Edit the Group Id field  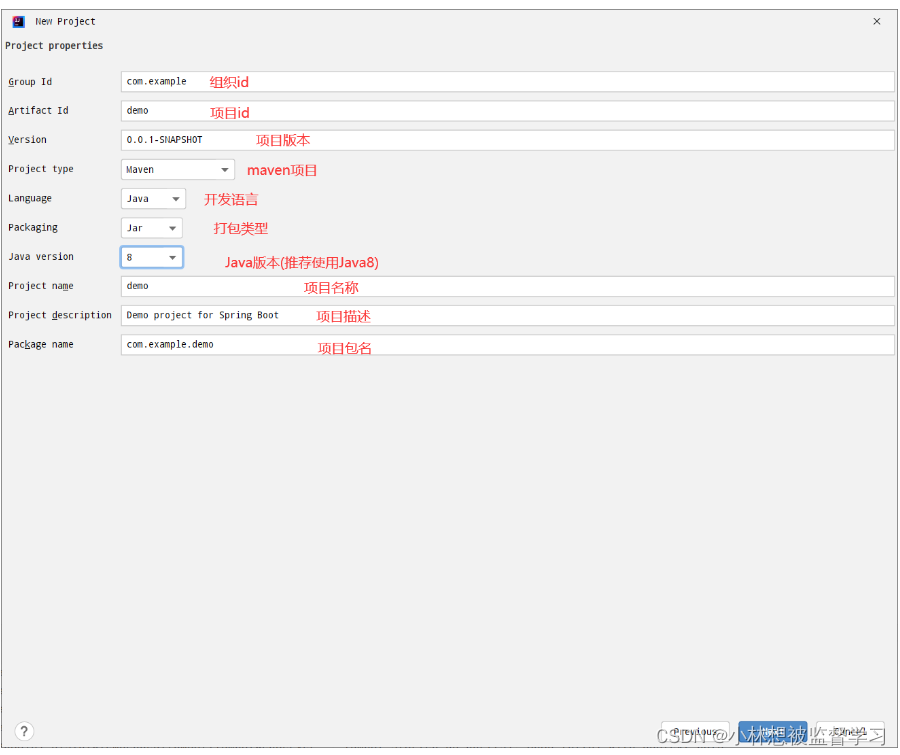tap(507, 82)
